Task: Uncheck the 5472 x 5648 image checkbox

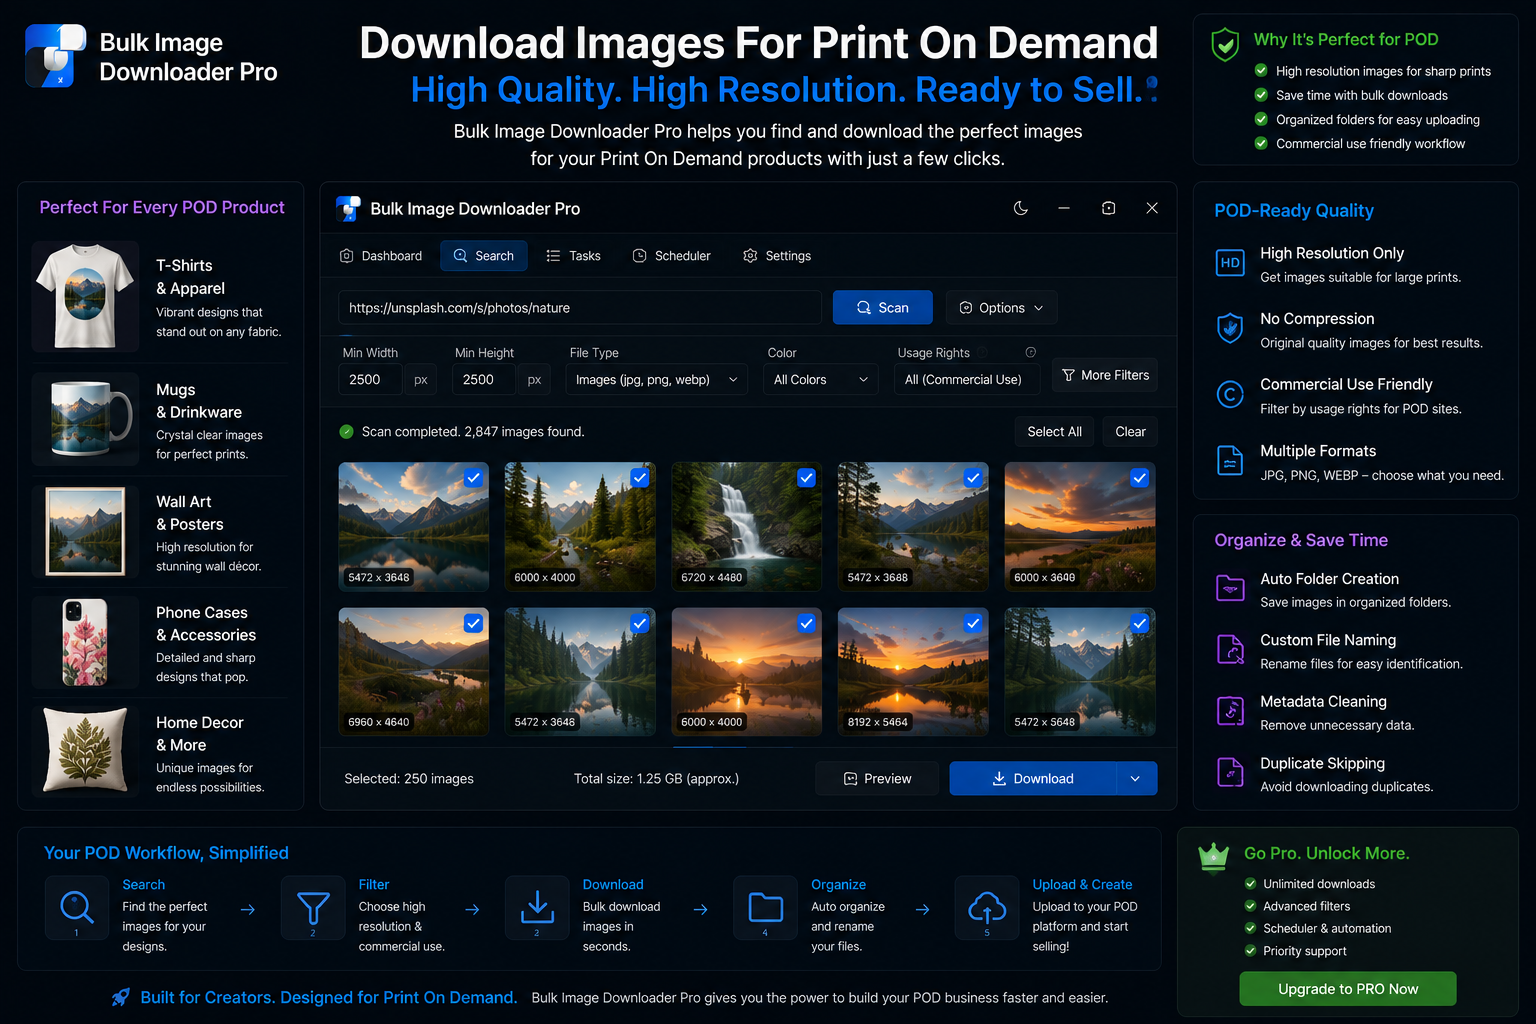Action: pyautogui.click(x=1139, y=623)
